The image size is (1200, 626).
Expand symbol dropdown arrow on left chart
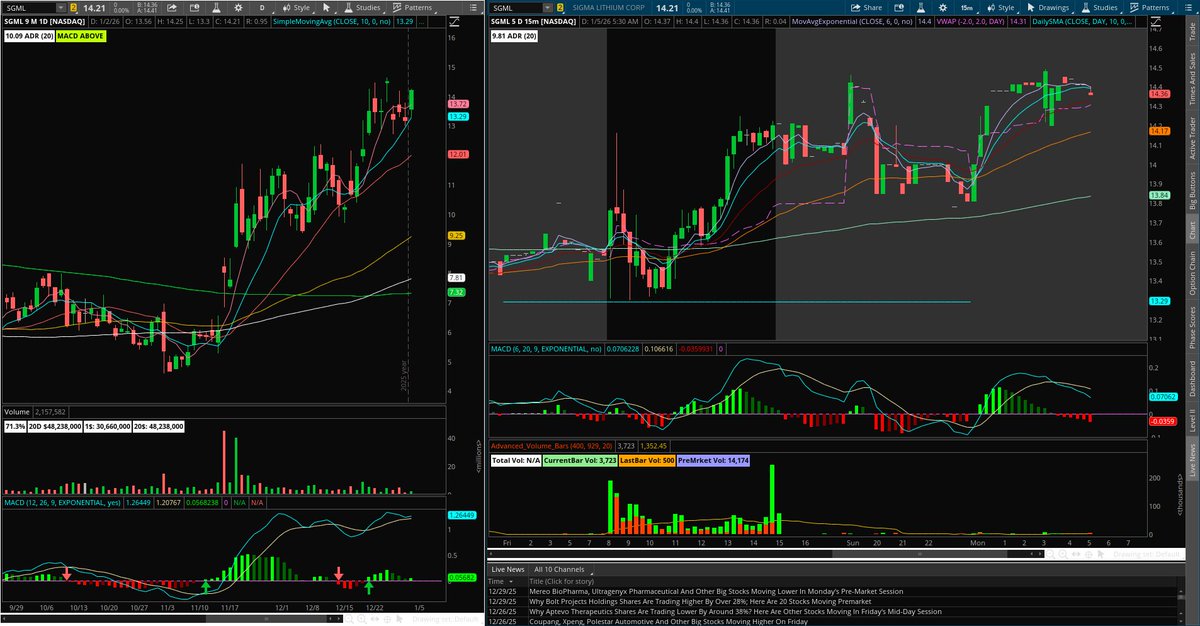[x=61, y=8]
